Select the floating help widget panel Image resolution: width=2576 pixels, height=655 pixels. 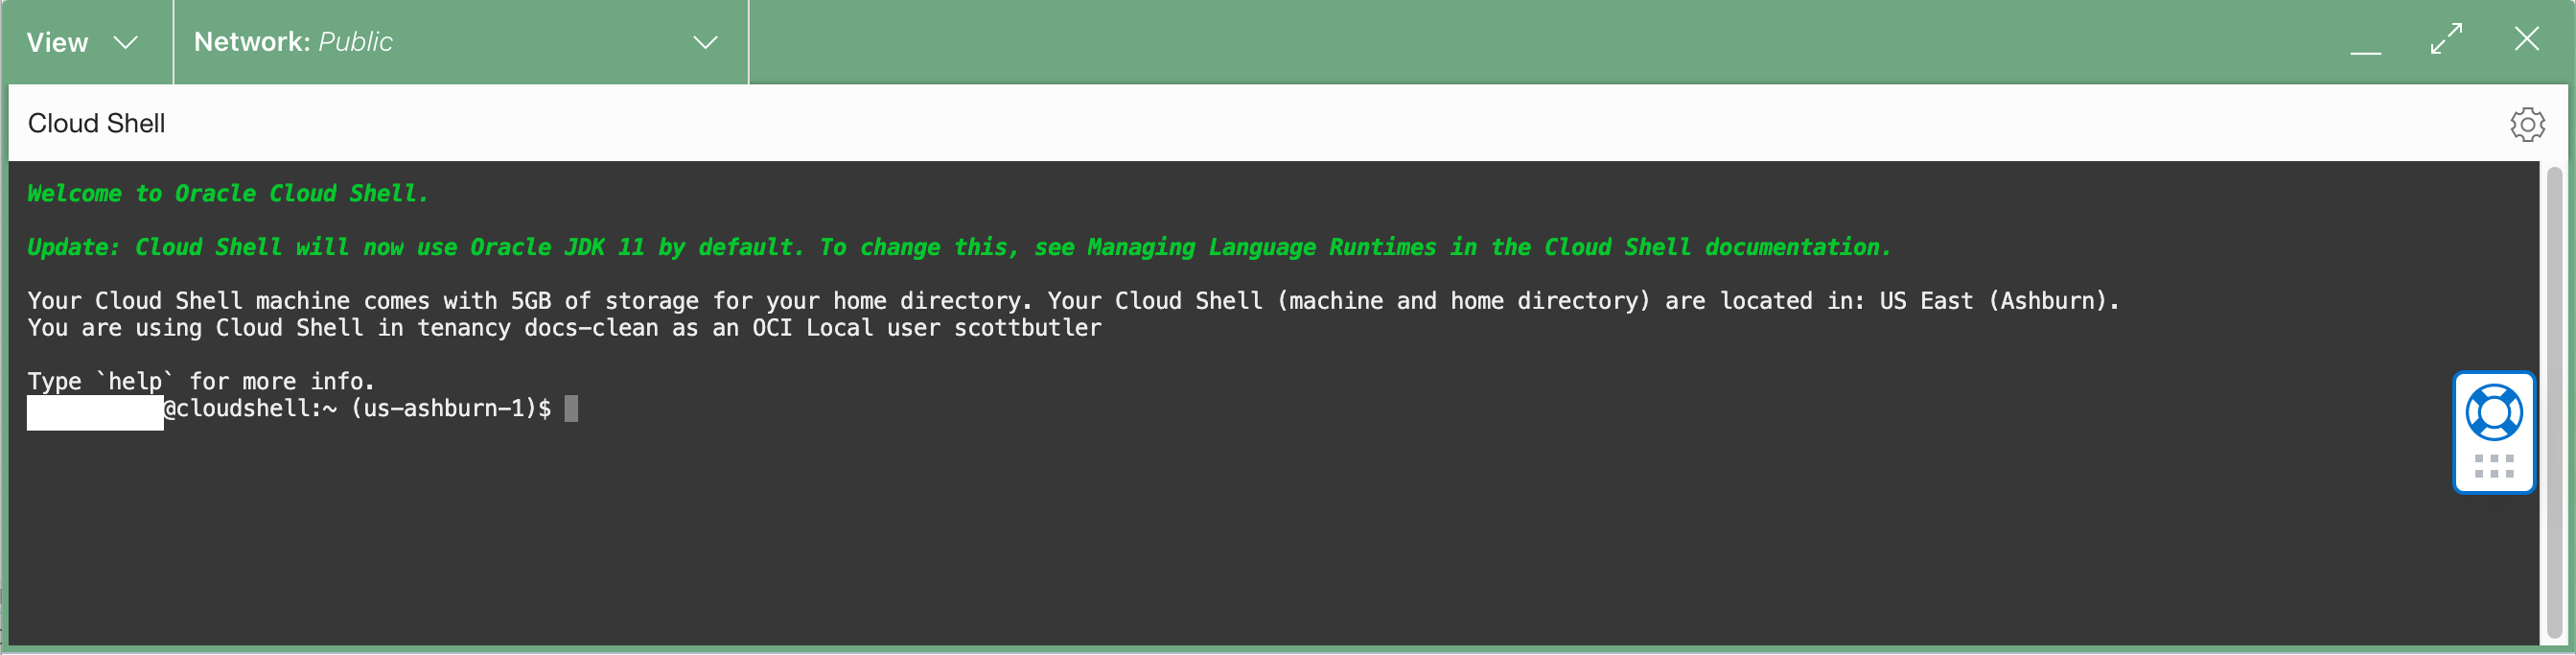pyautogui.click(x=2494, y=432)
